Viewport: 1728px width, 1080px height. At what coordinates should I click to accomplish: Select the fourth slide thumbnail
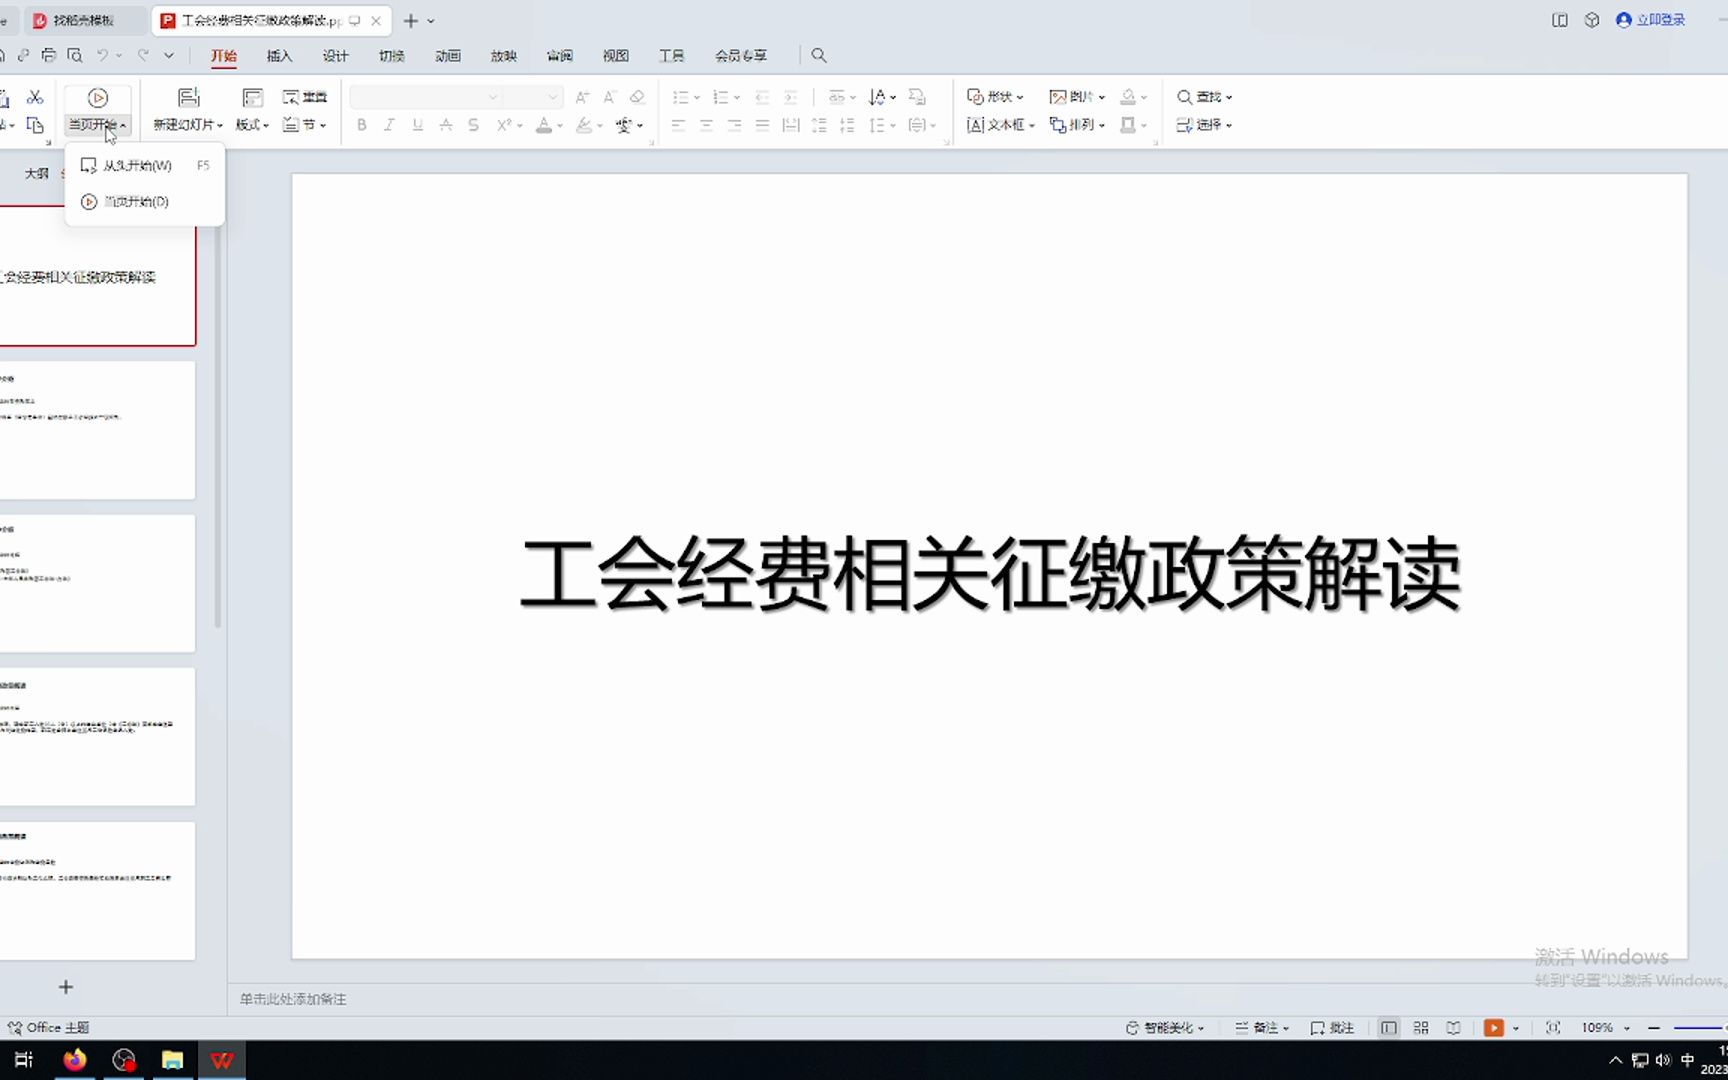click(x=97, y=737)
